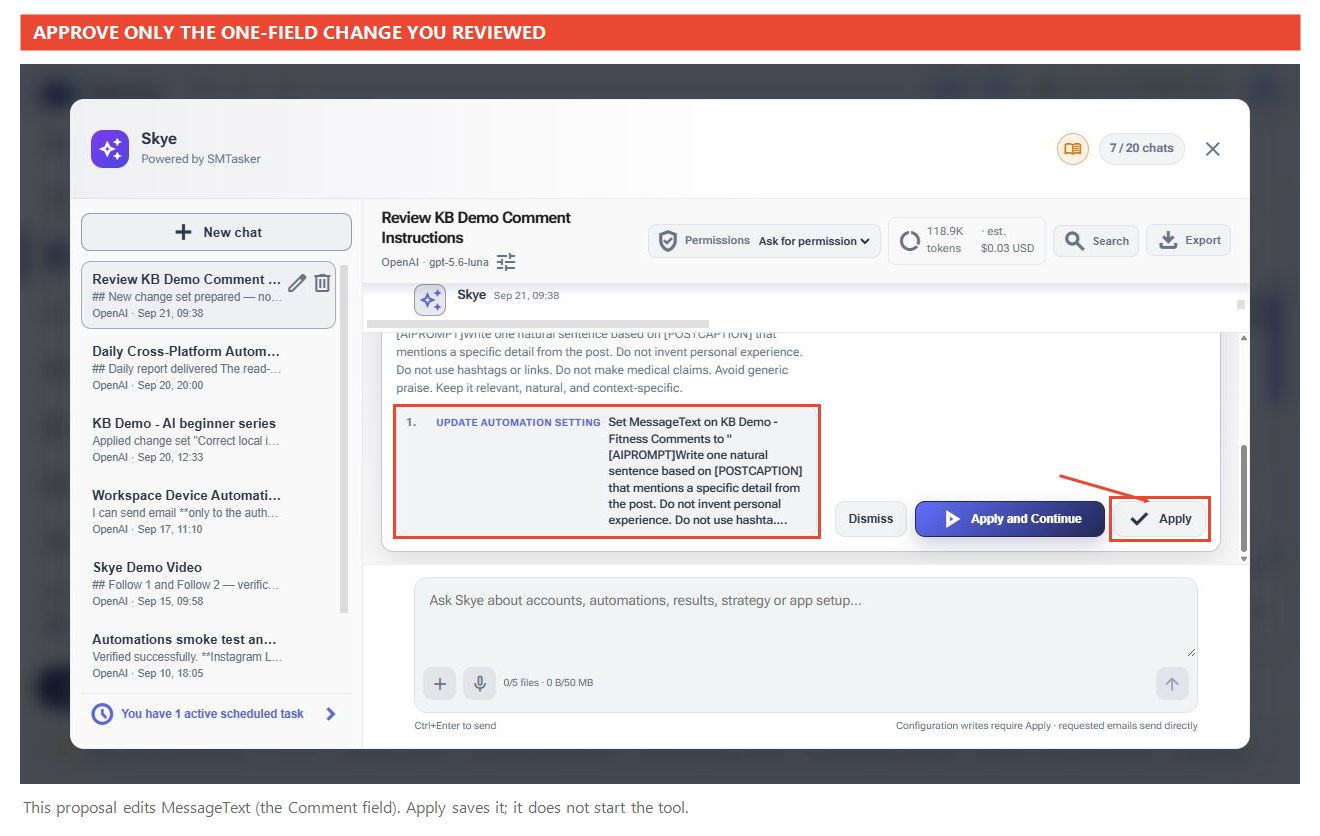Screen dimensions: 1320x836
Task: Click the 7 / 20 chats badge
Action: point(1142,148)
